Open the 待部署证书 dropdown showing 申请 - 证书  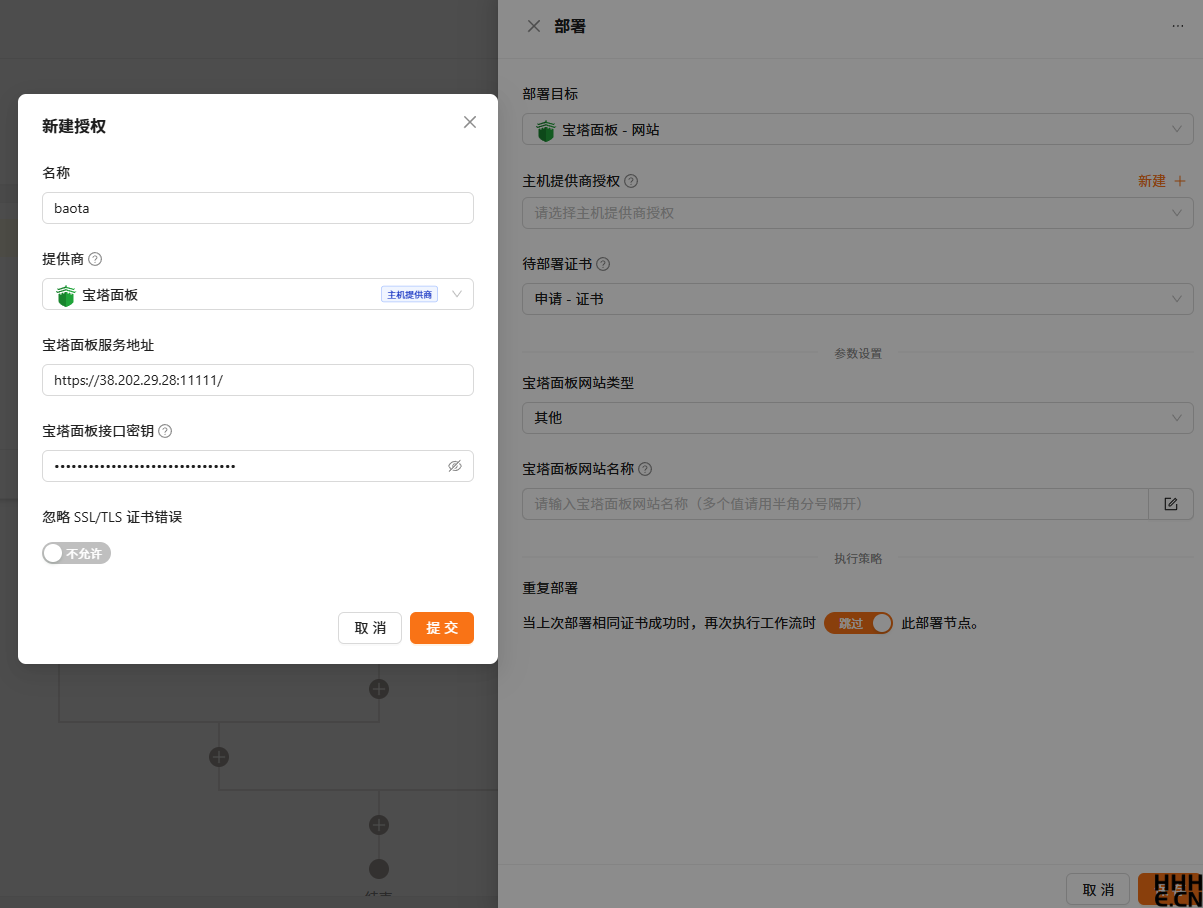(858, 299)
